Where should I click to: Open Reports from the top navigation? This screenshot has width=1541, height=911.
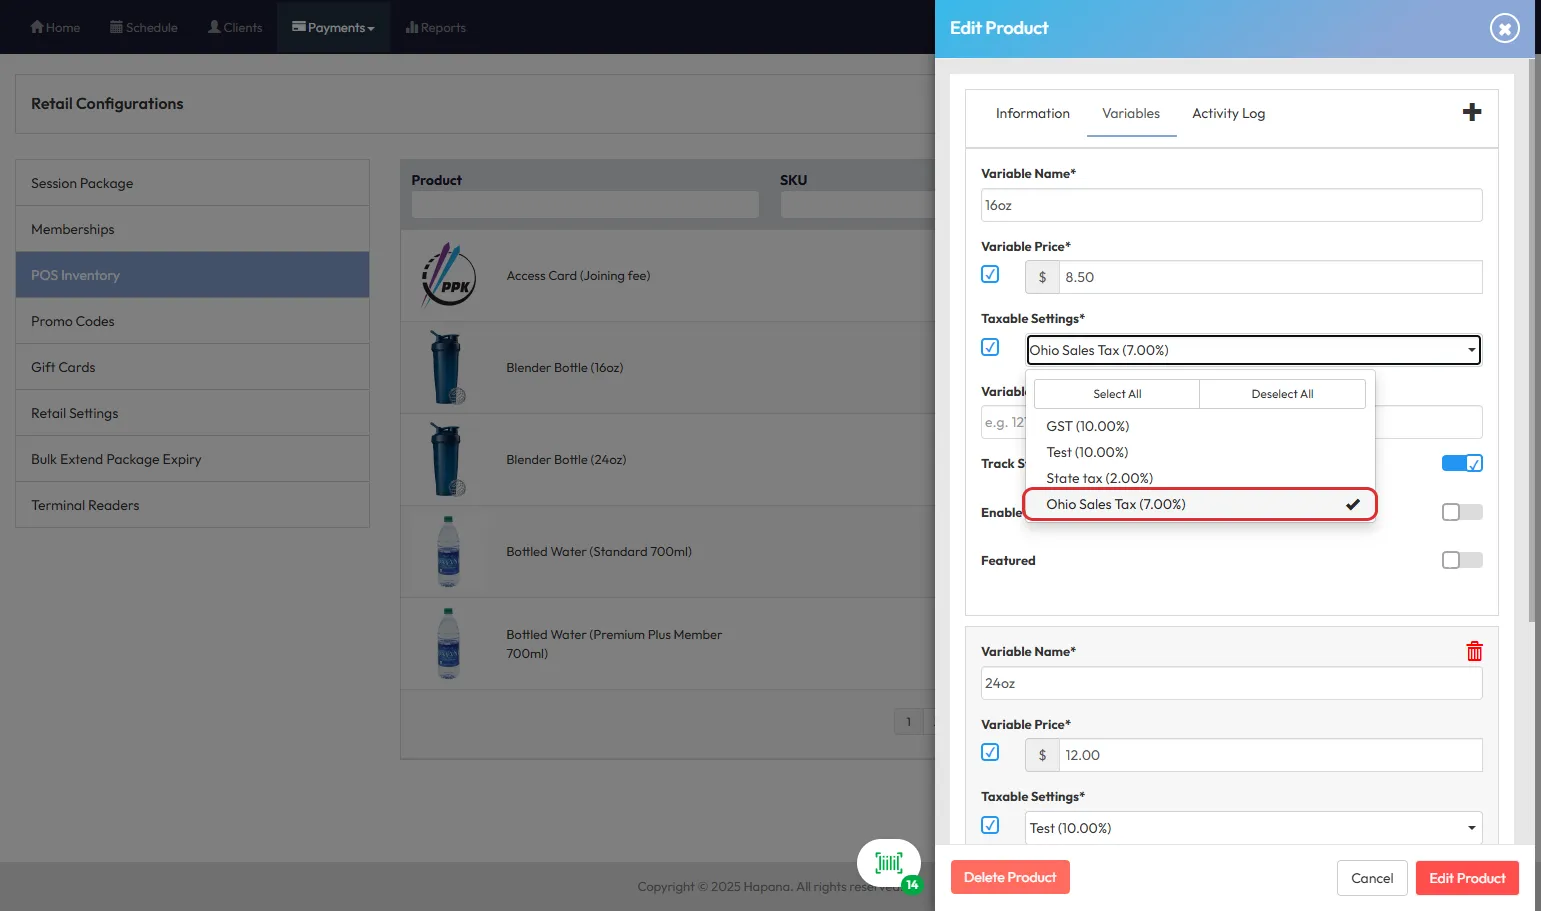pos(435,28)
